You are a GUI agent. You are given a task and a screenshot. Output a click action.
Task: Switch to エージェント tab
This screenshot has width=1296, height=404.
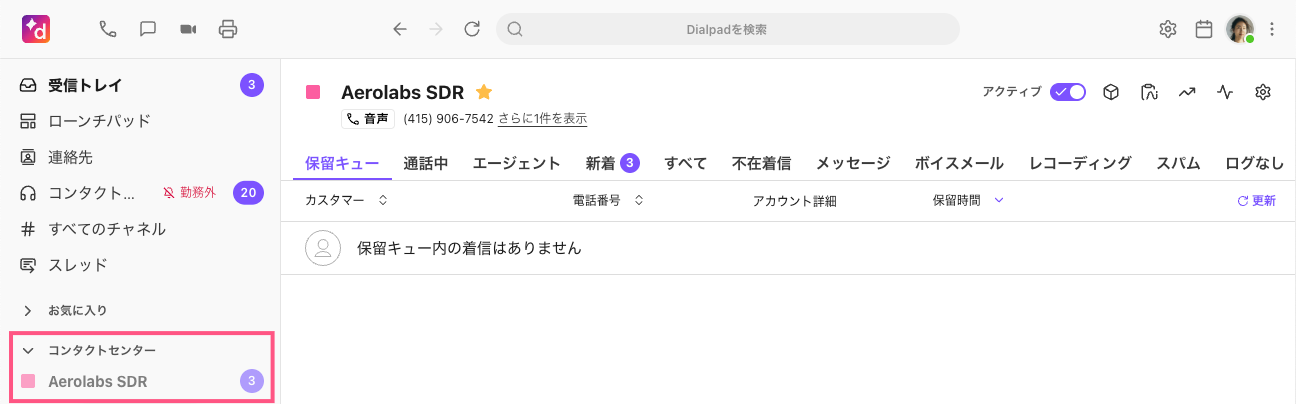coord(516,163)
